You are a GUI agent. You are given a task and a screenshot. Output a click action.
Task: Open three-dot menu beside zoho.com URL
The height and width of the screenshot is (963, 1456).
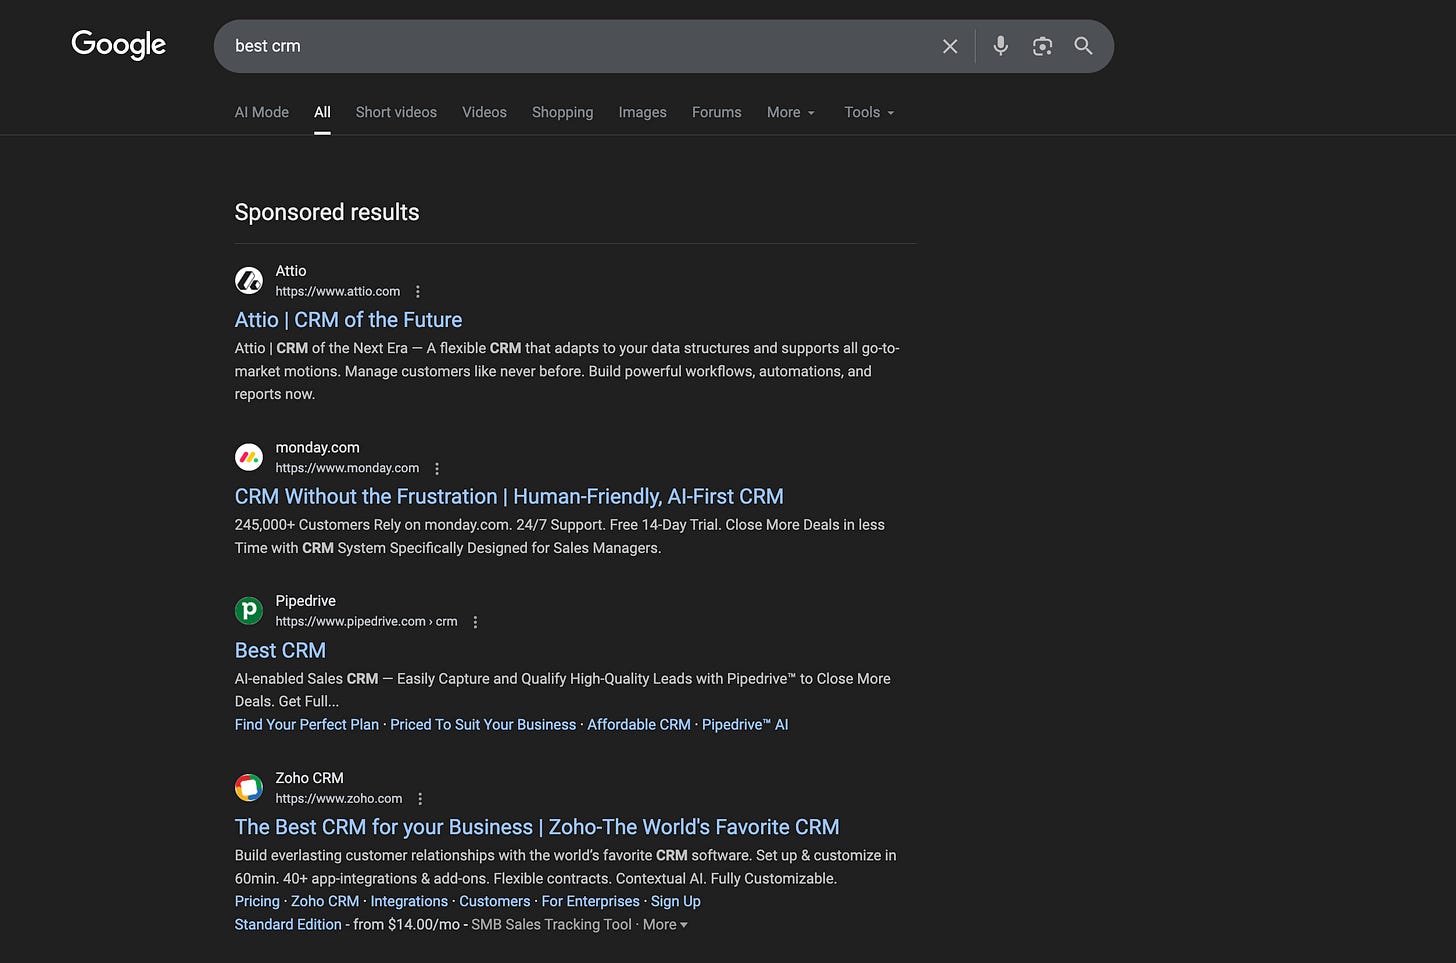[x=420, y=799]
